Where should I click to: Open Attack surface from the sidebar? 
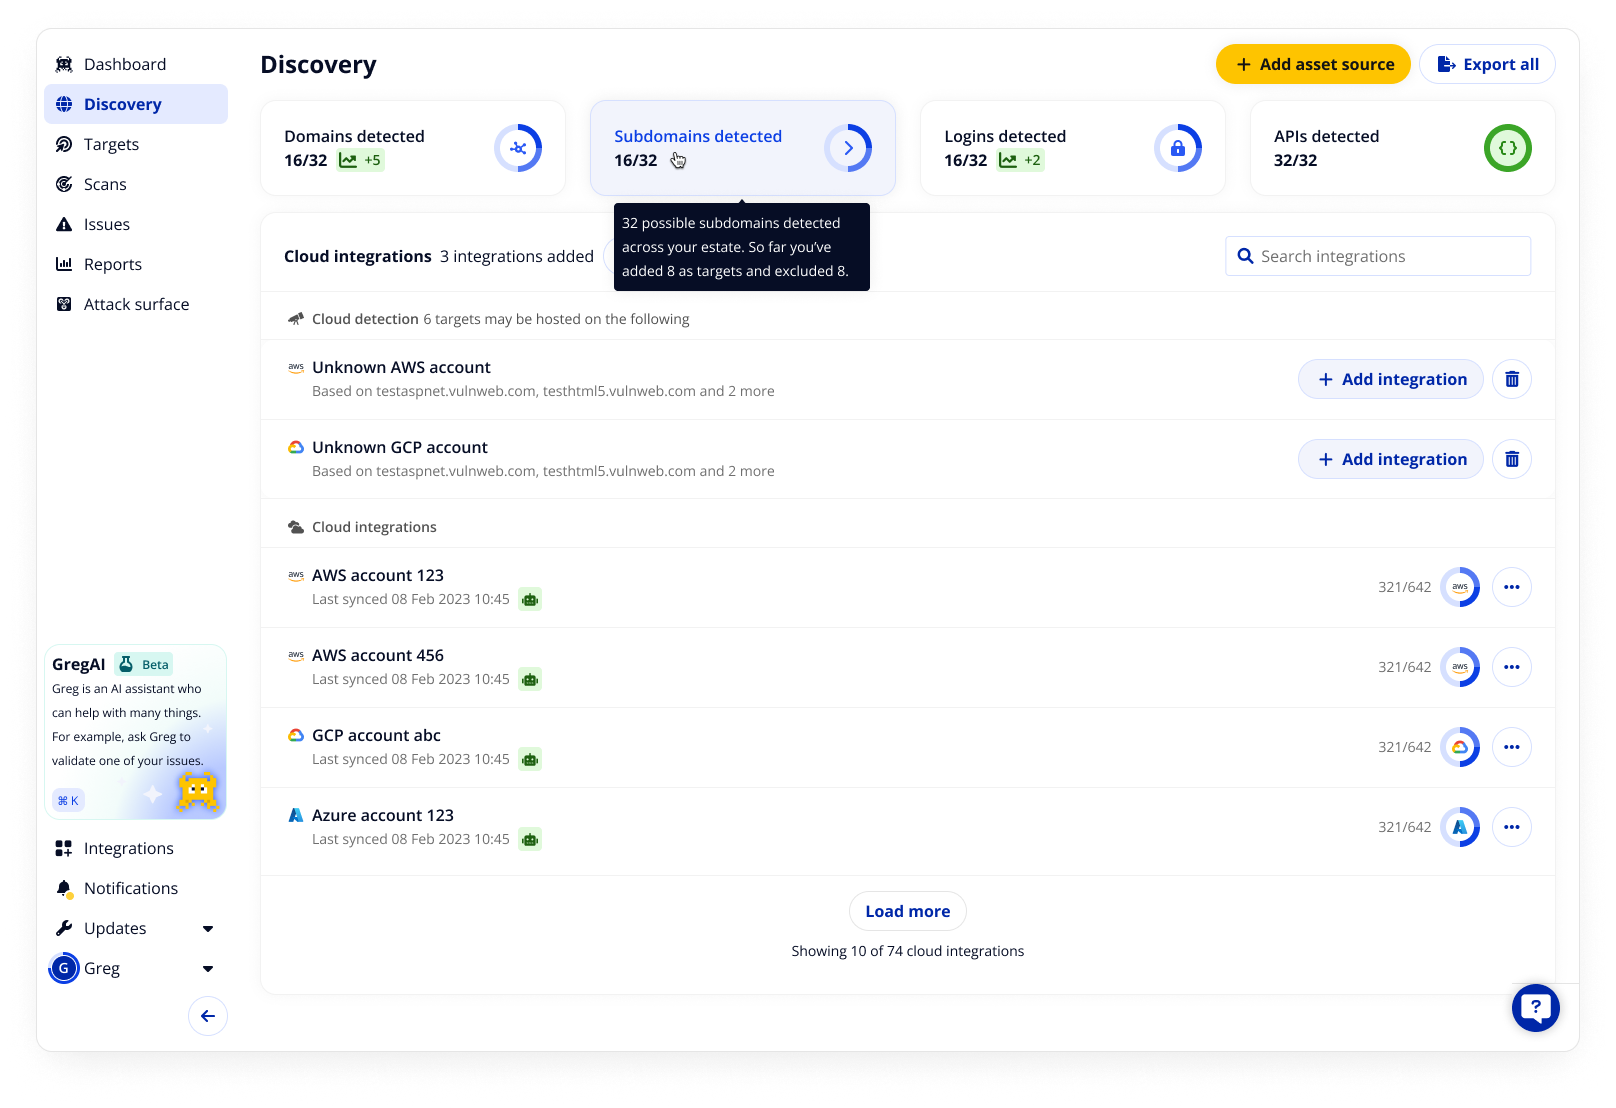click(x=136, y=304)
